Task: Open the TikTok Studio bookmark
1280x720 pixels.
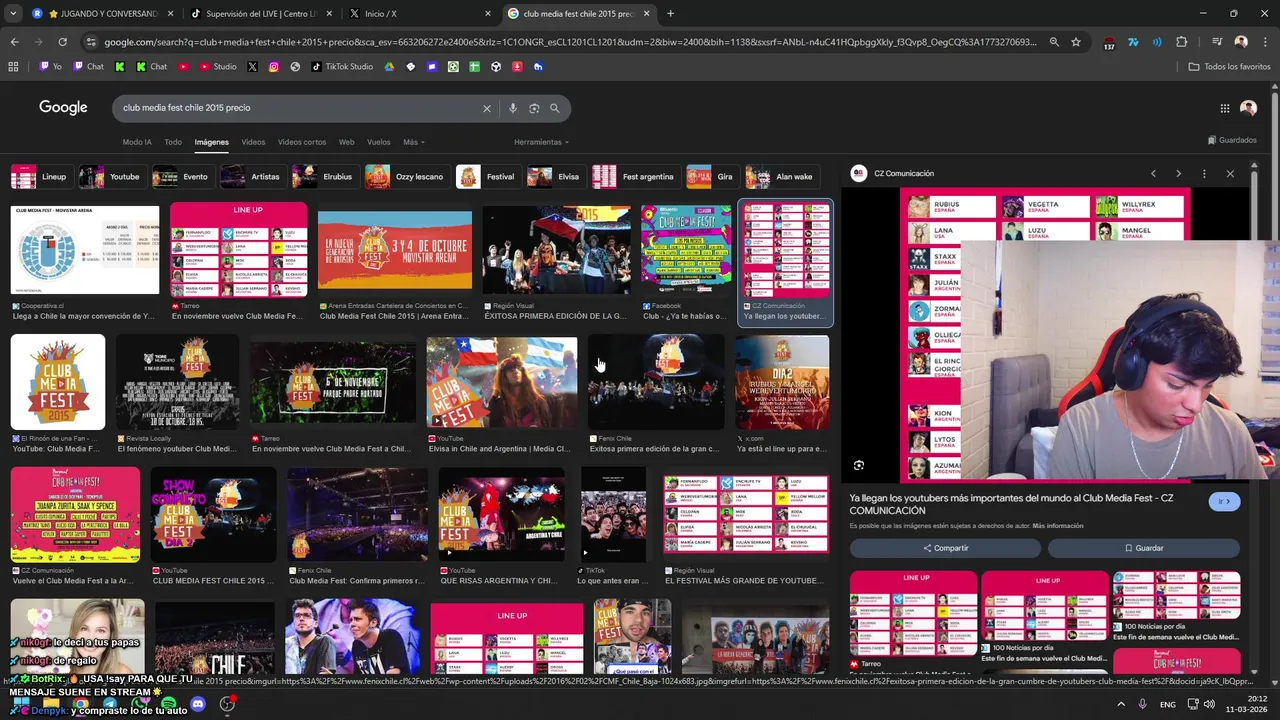Action: click(x=343, y=67)
